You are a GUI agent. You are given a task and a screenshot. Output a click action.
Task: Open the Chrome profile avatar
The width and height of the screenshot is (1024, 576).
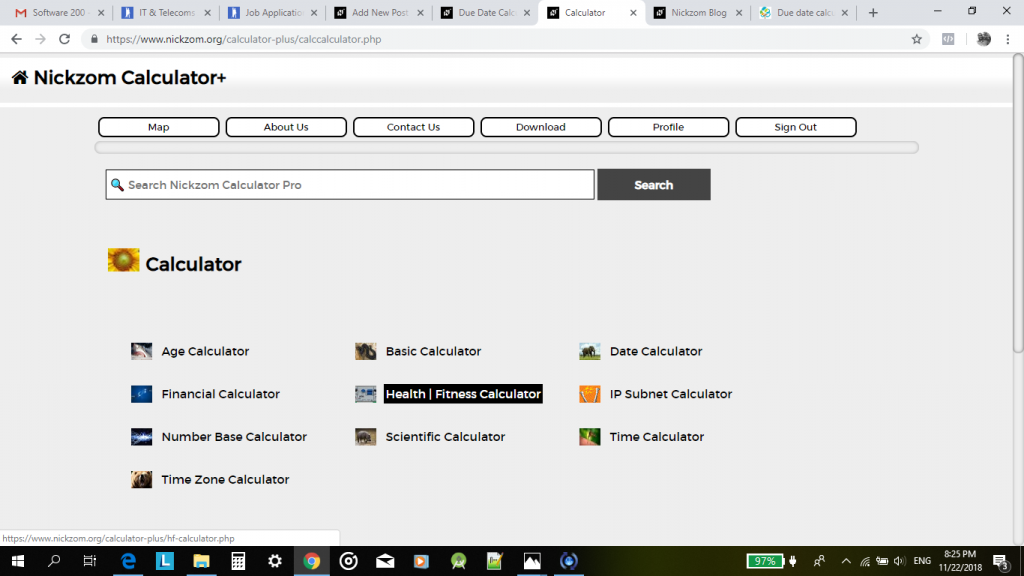(x=984, y=39)
